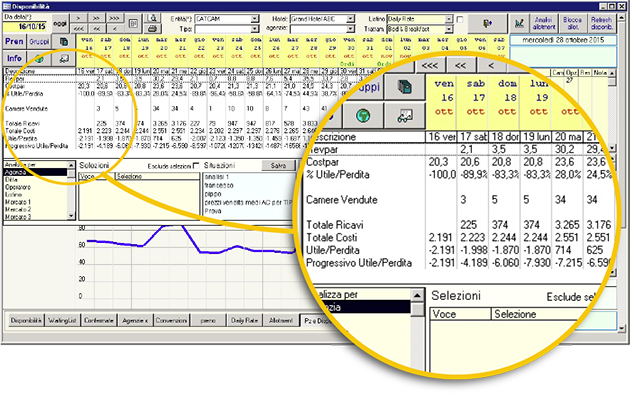Open the chart graph icon button

tap(519, 24)
